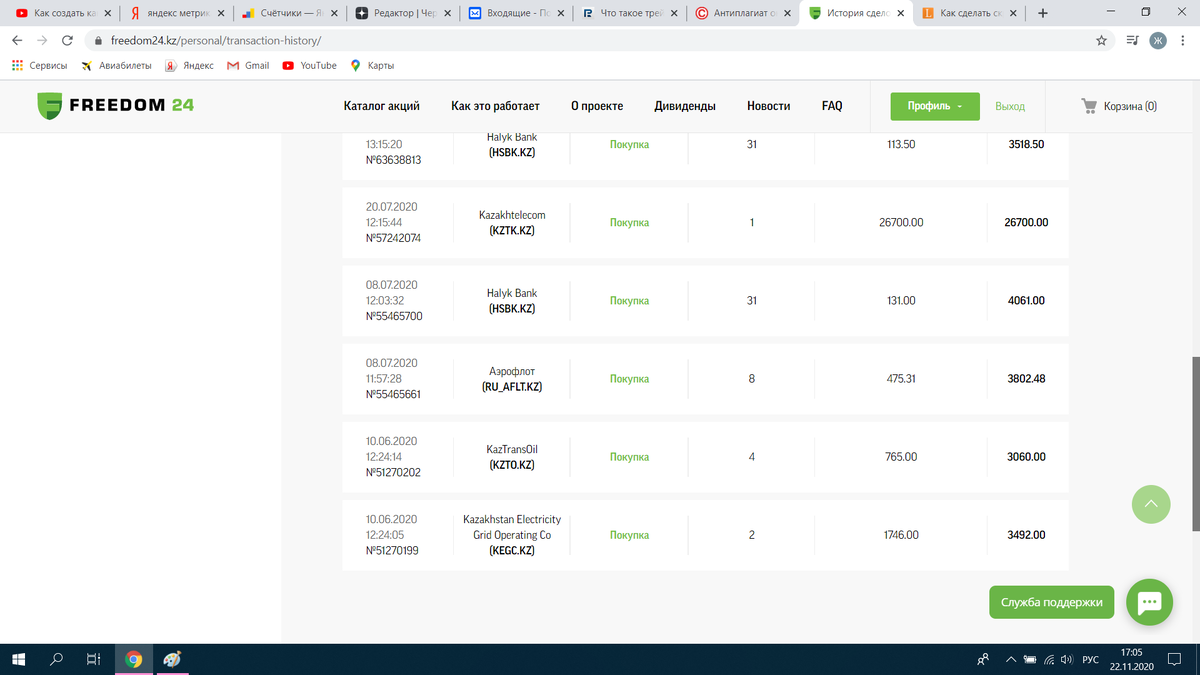Click Kazakhtelecom (KZTK.KZ) stock name
This screenshot has height=675, width=1200.
(x=512, y=222)
